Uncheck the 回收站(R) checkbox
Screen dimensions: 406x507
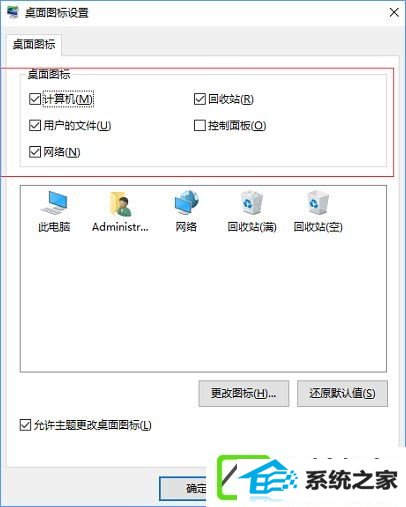(x=199, y=99)
